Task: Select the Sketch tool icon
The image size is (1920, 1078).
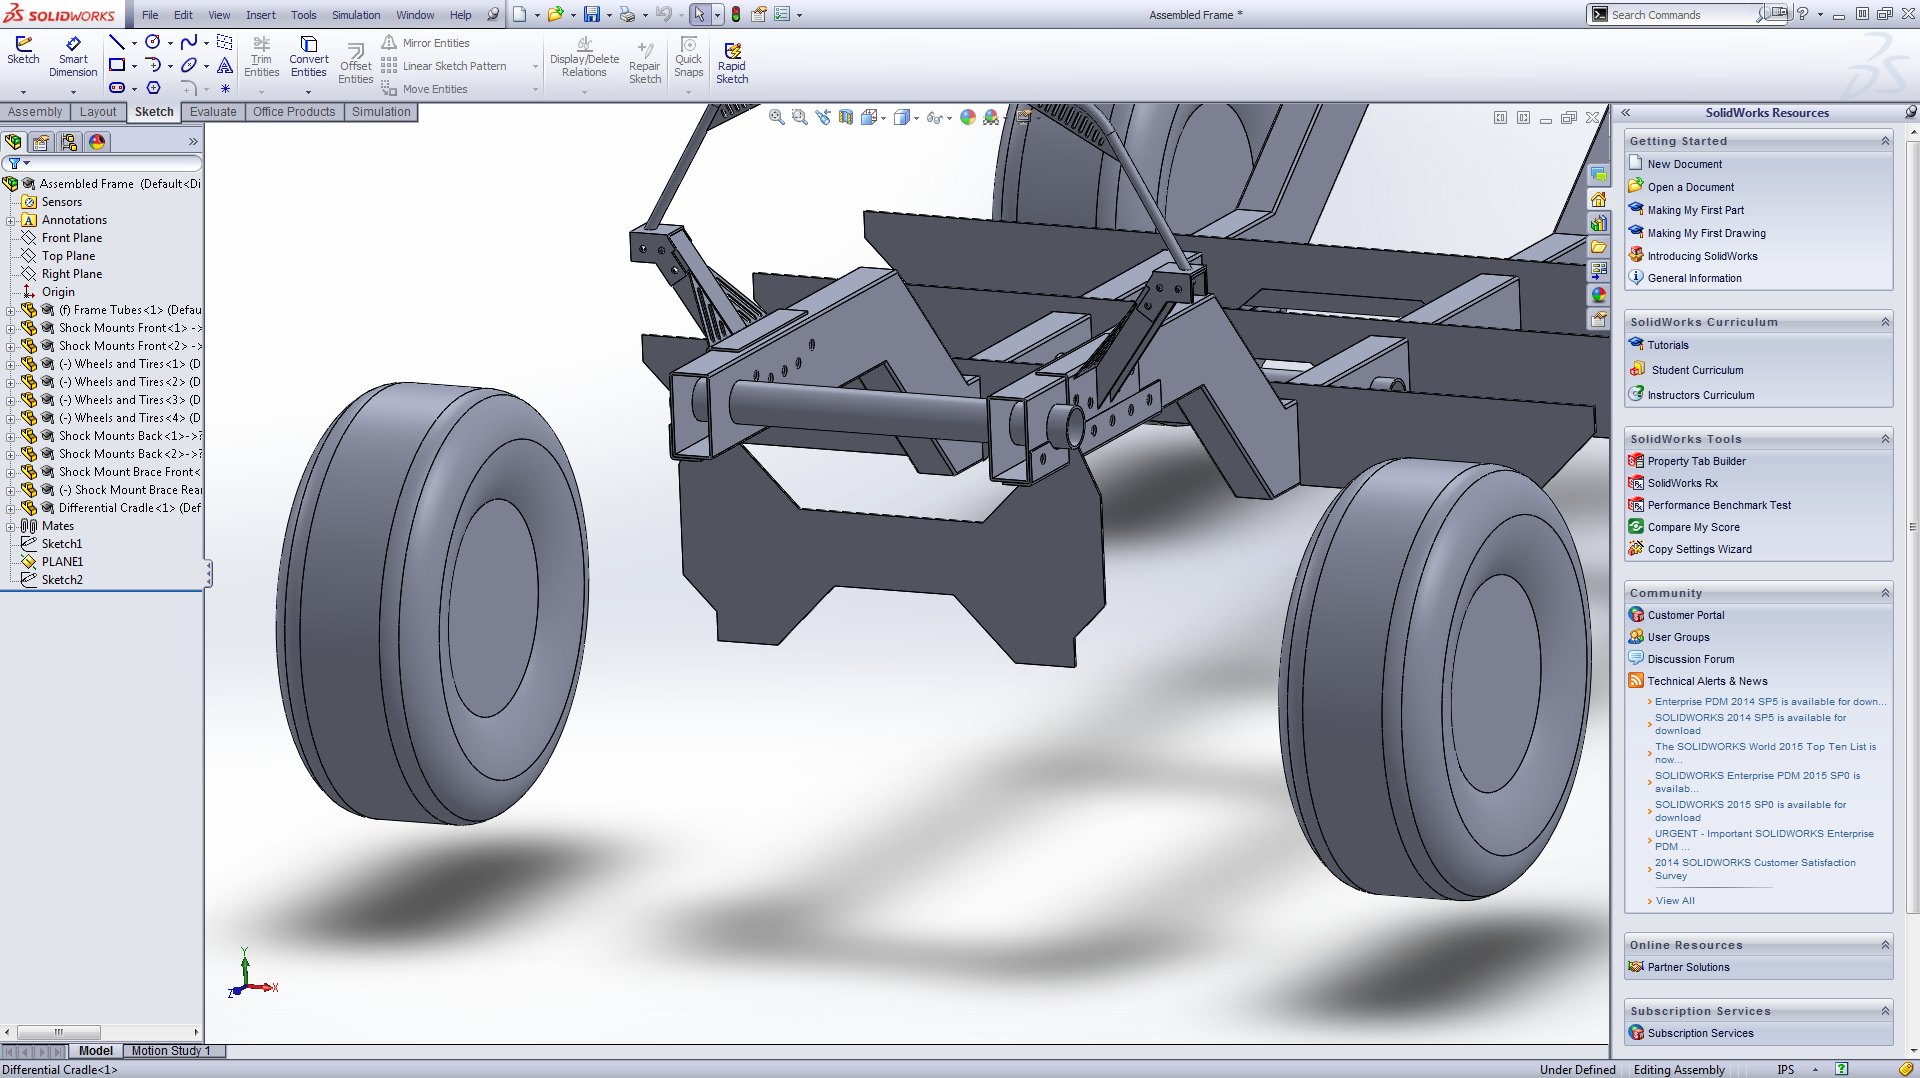Action: pyautogui.click(x=23, y=50)
